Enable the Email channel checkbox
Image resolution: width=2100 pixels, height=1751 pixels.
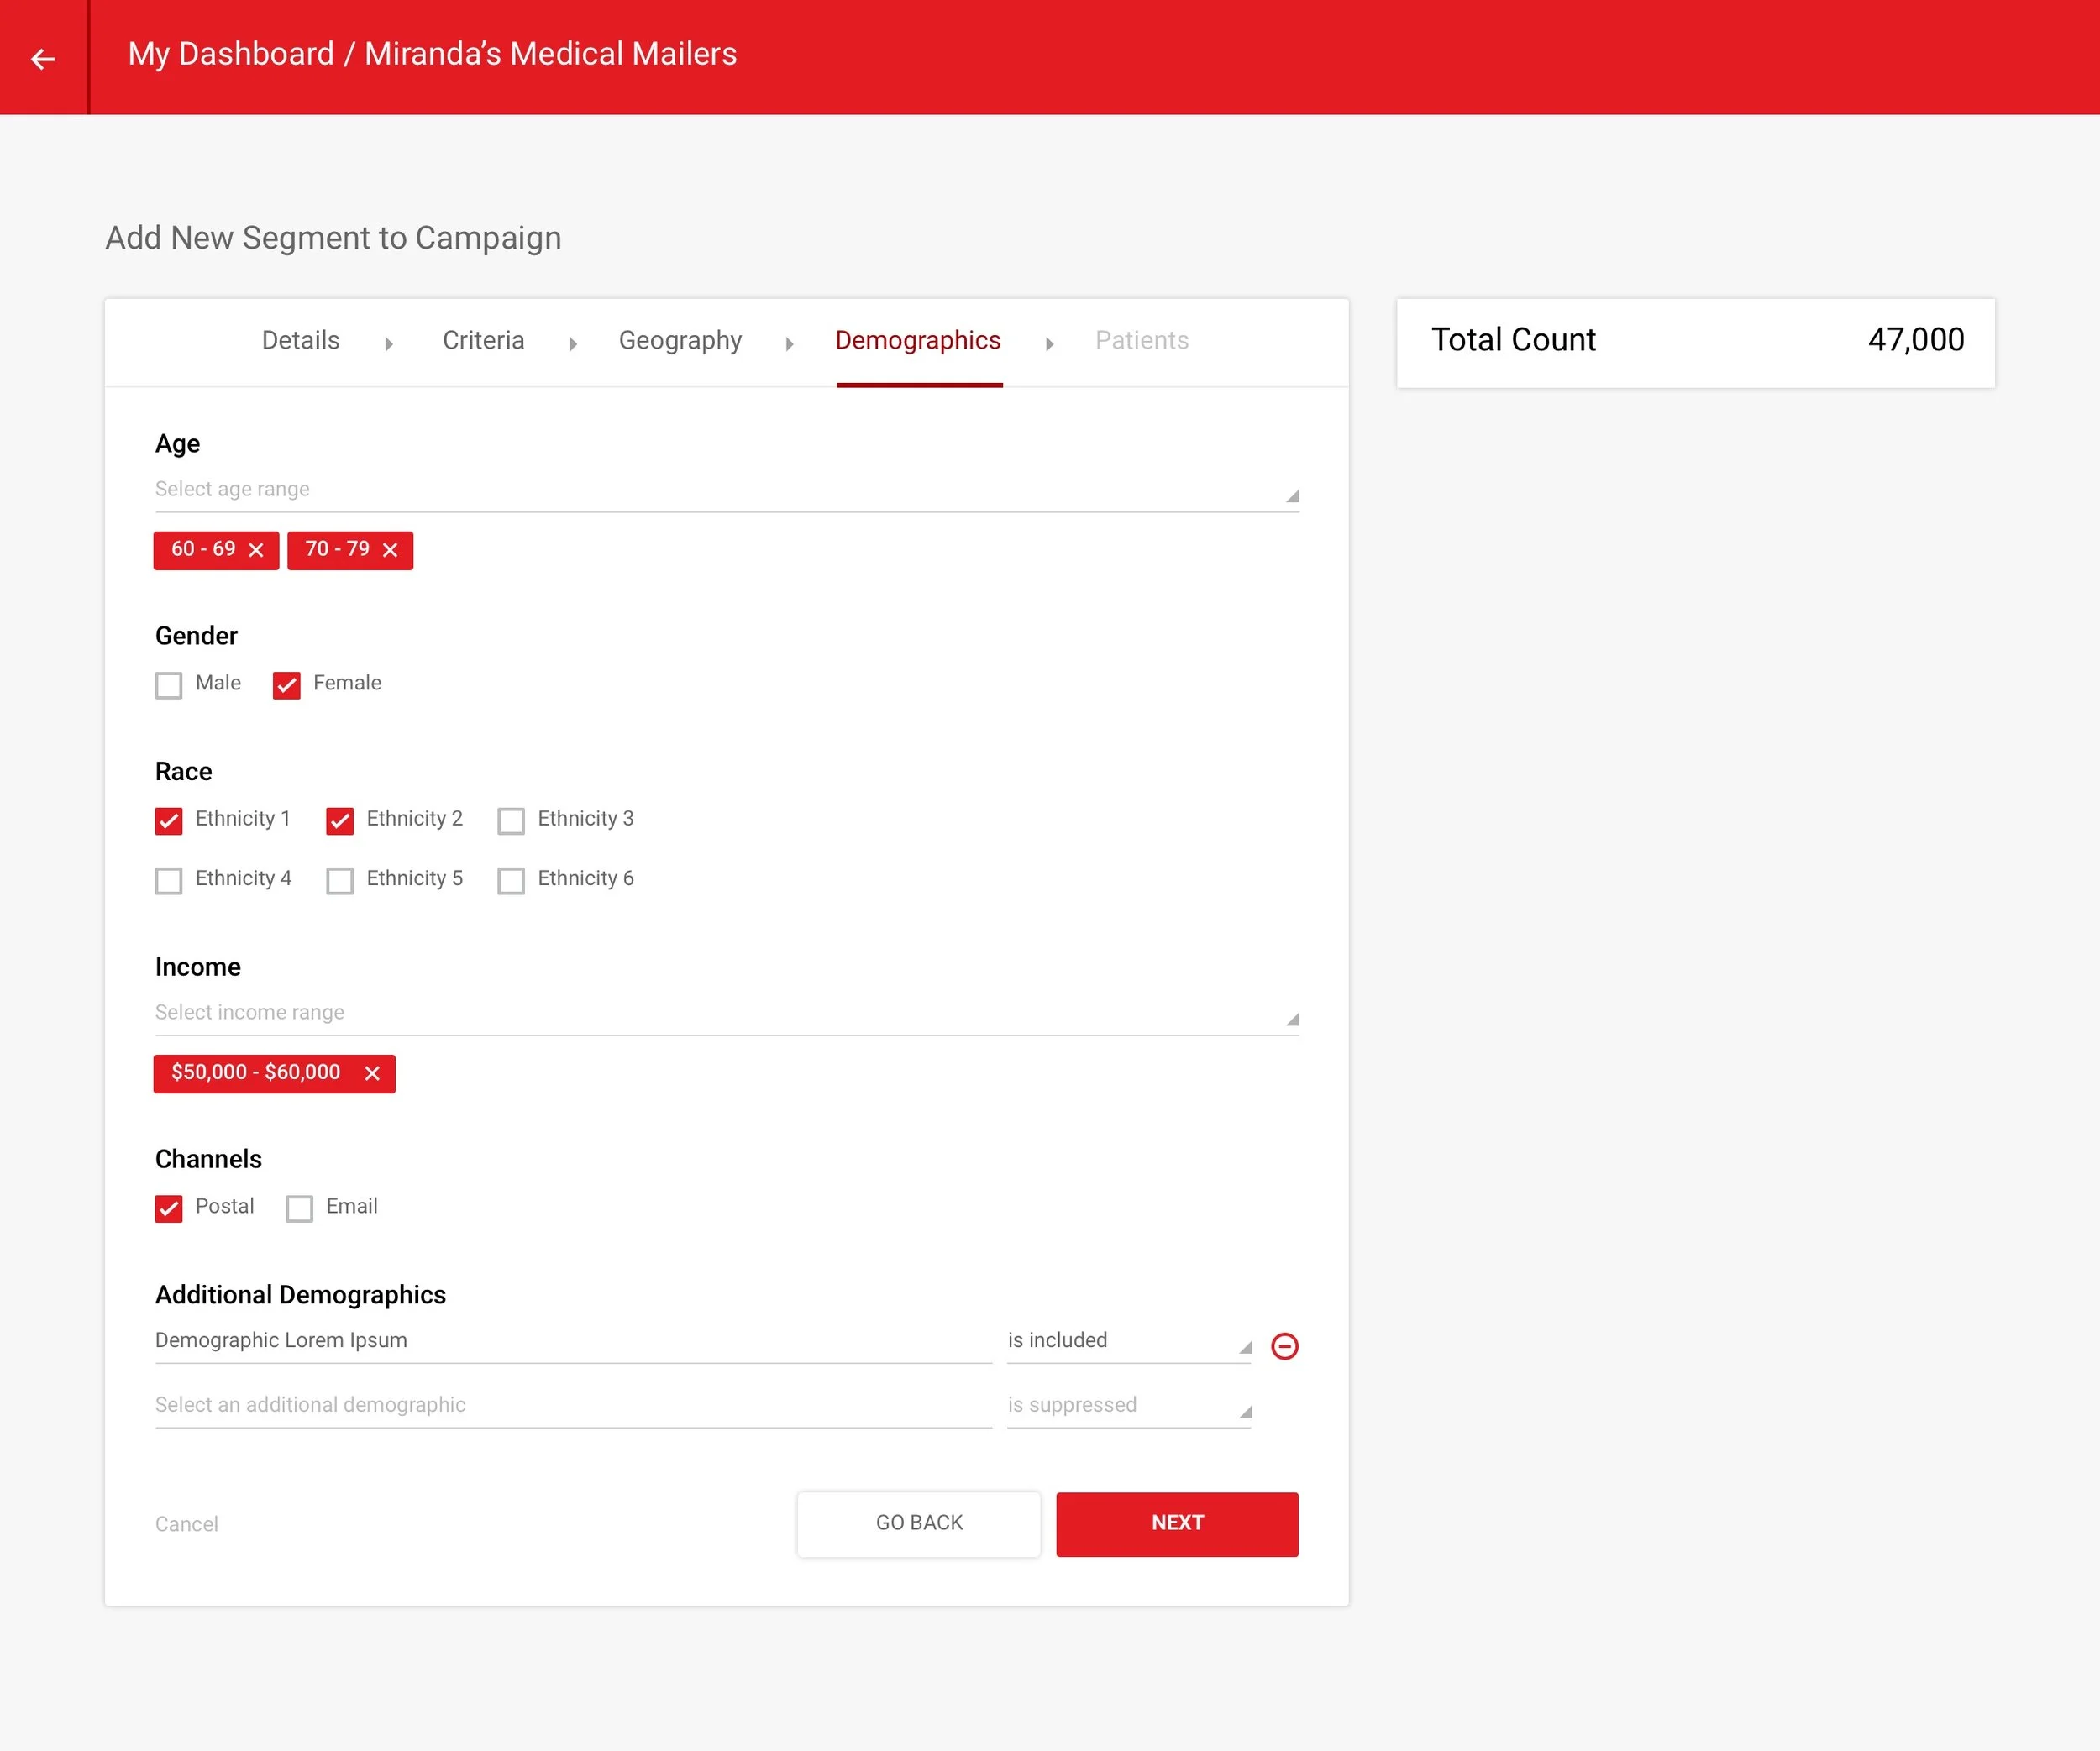pyautogui.click(x=300, y=1208)
